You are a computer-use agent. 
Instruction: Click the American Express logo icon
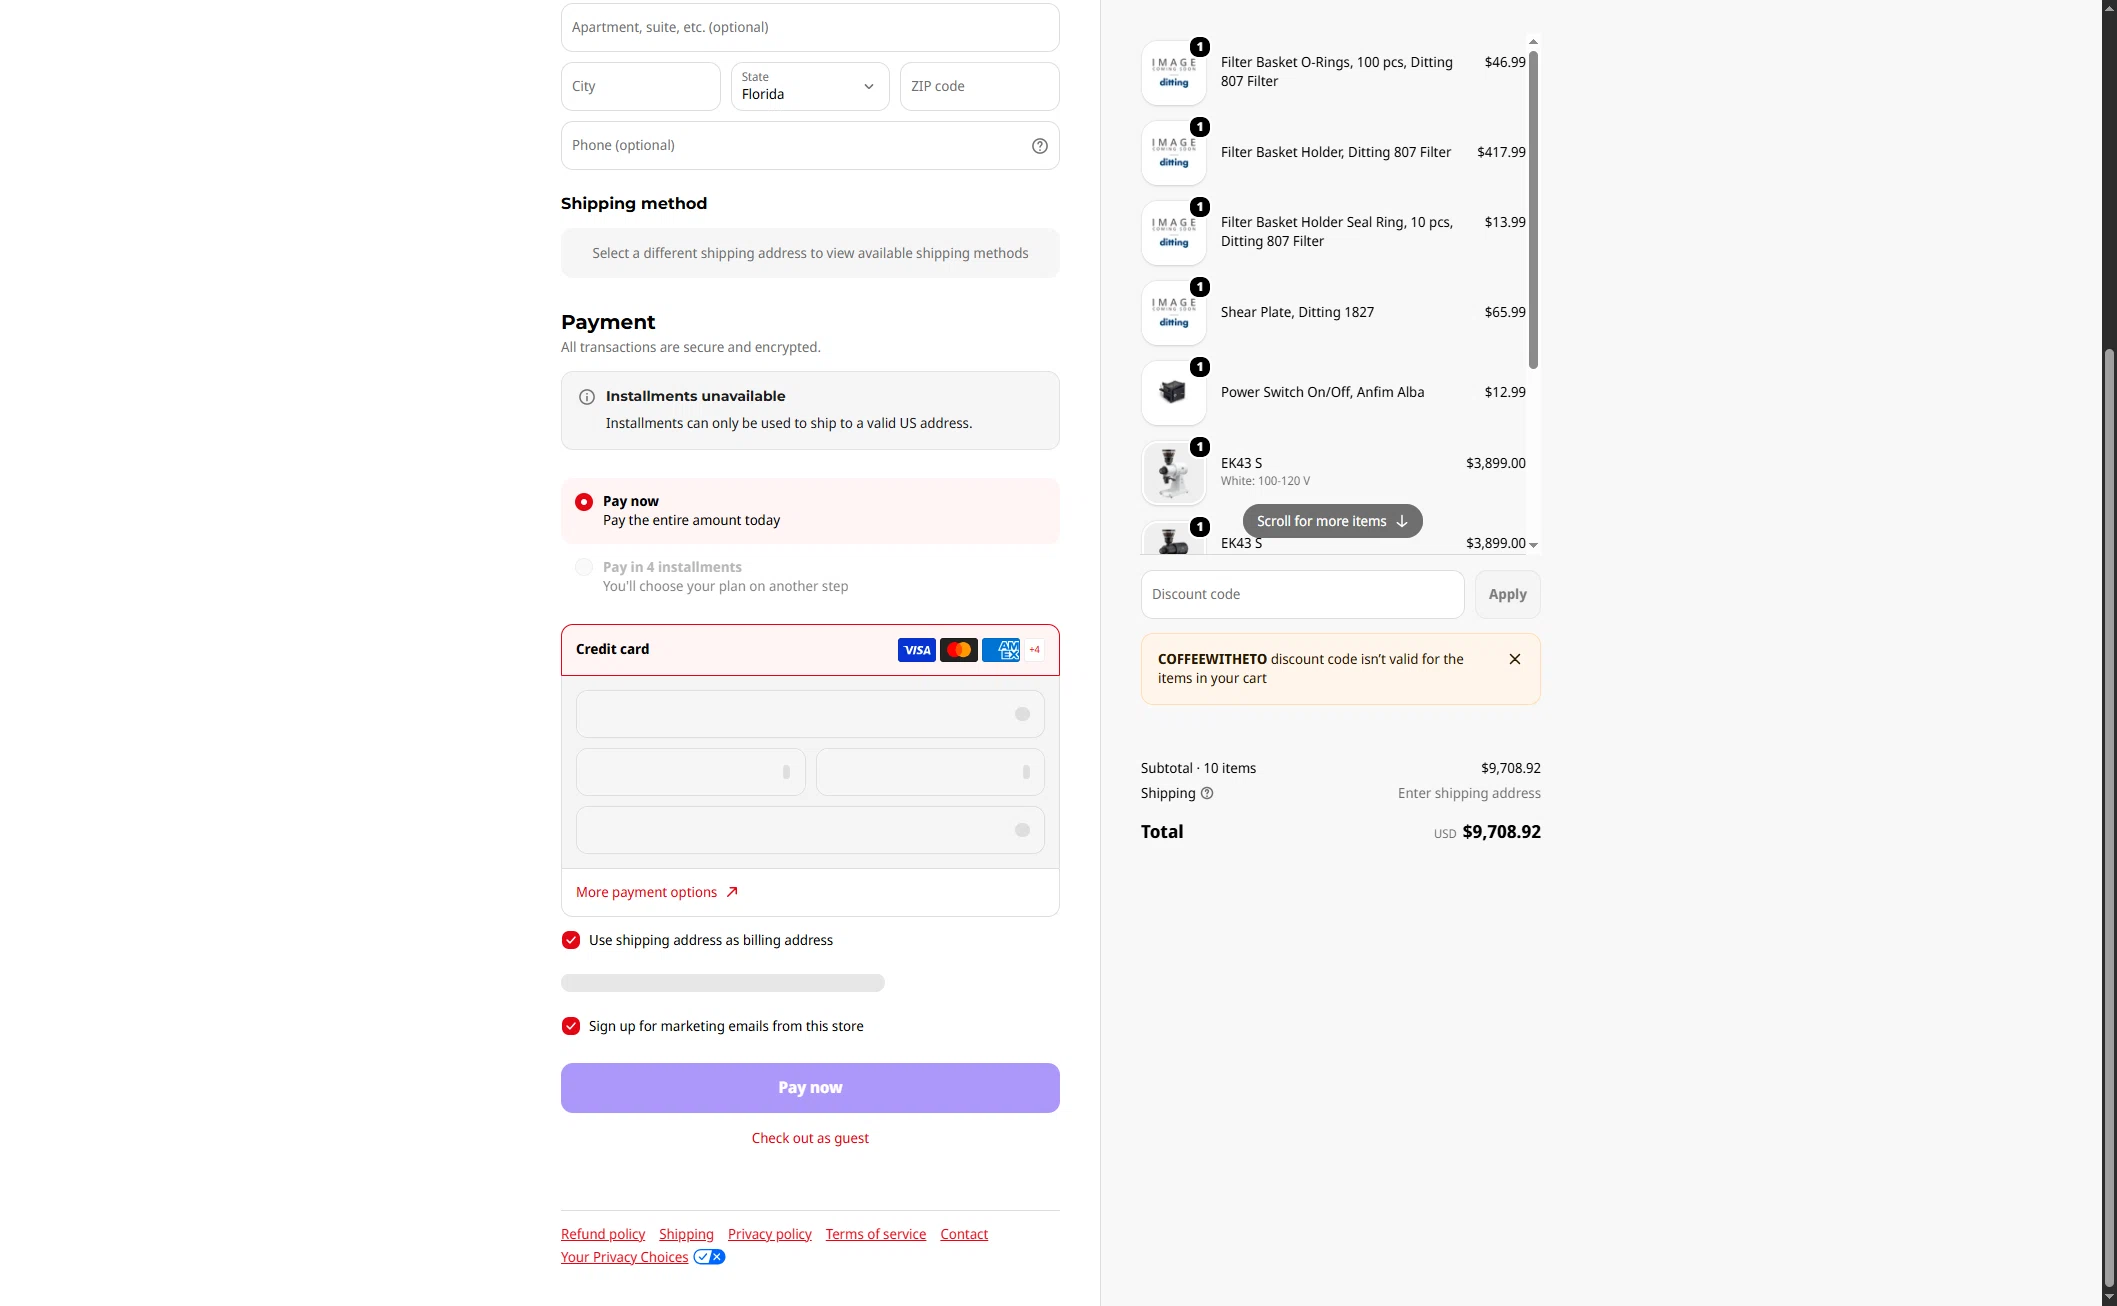click(1001, 650)
